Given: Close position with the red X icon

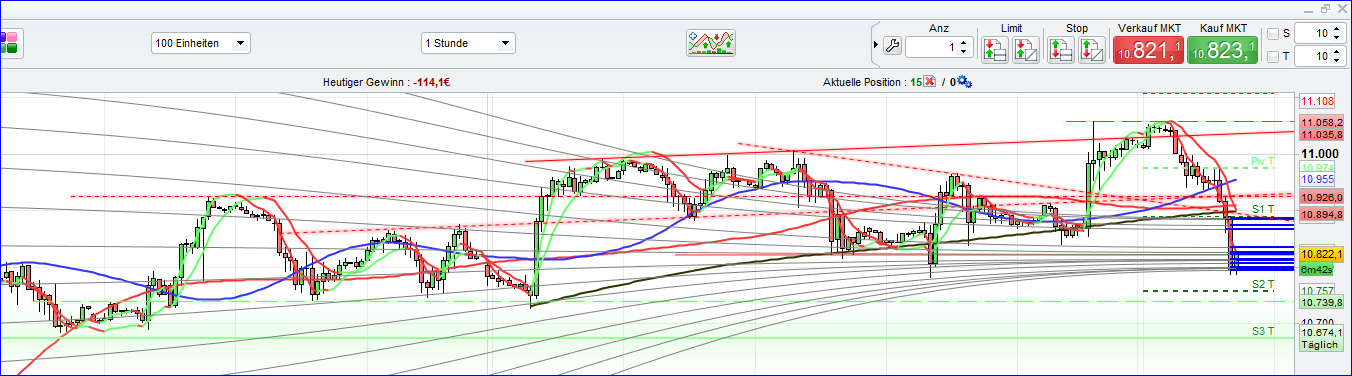Looking at the screenshot, I should click(930, 82).
